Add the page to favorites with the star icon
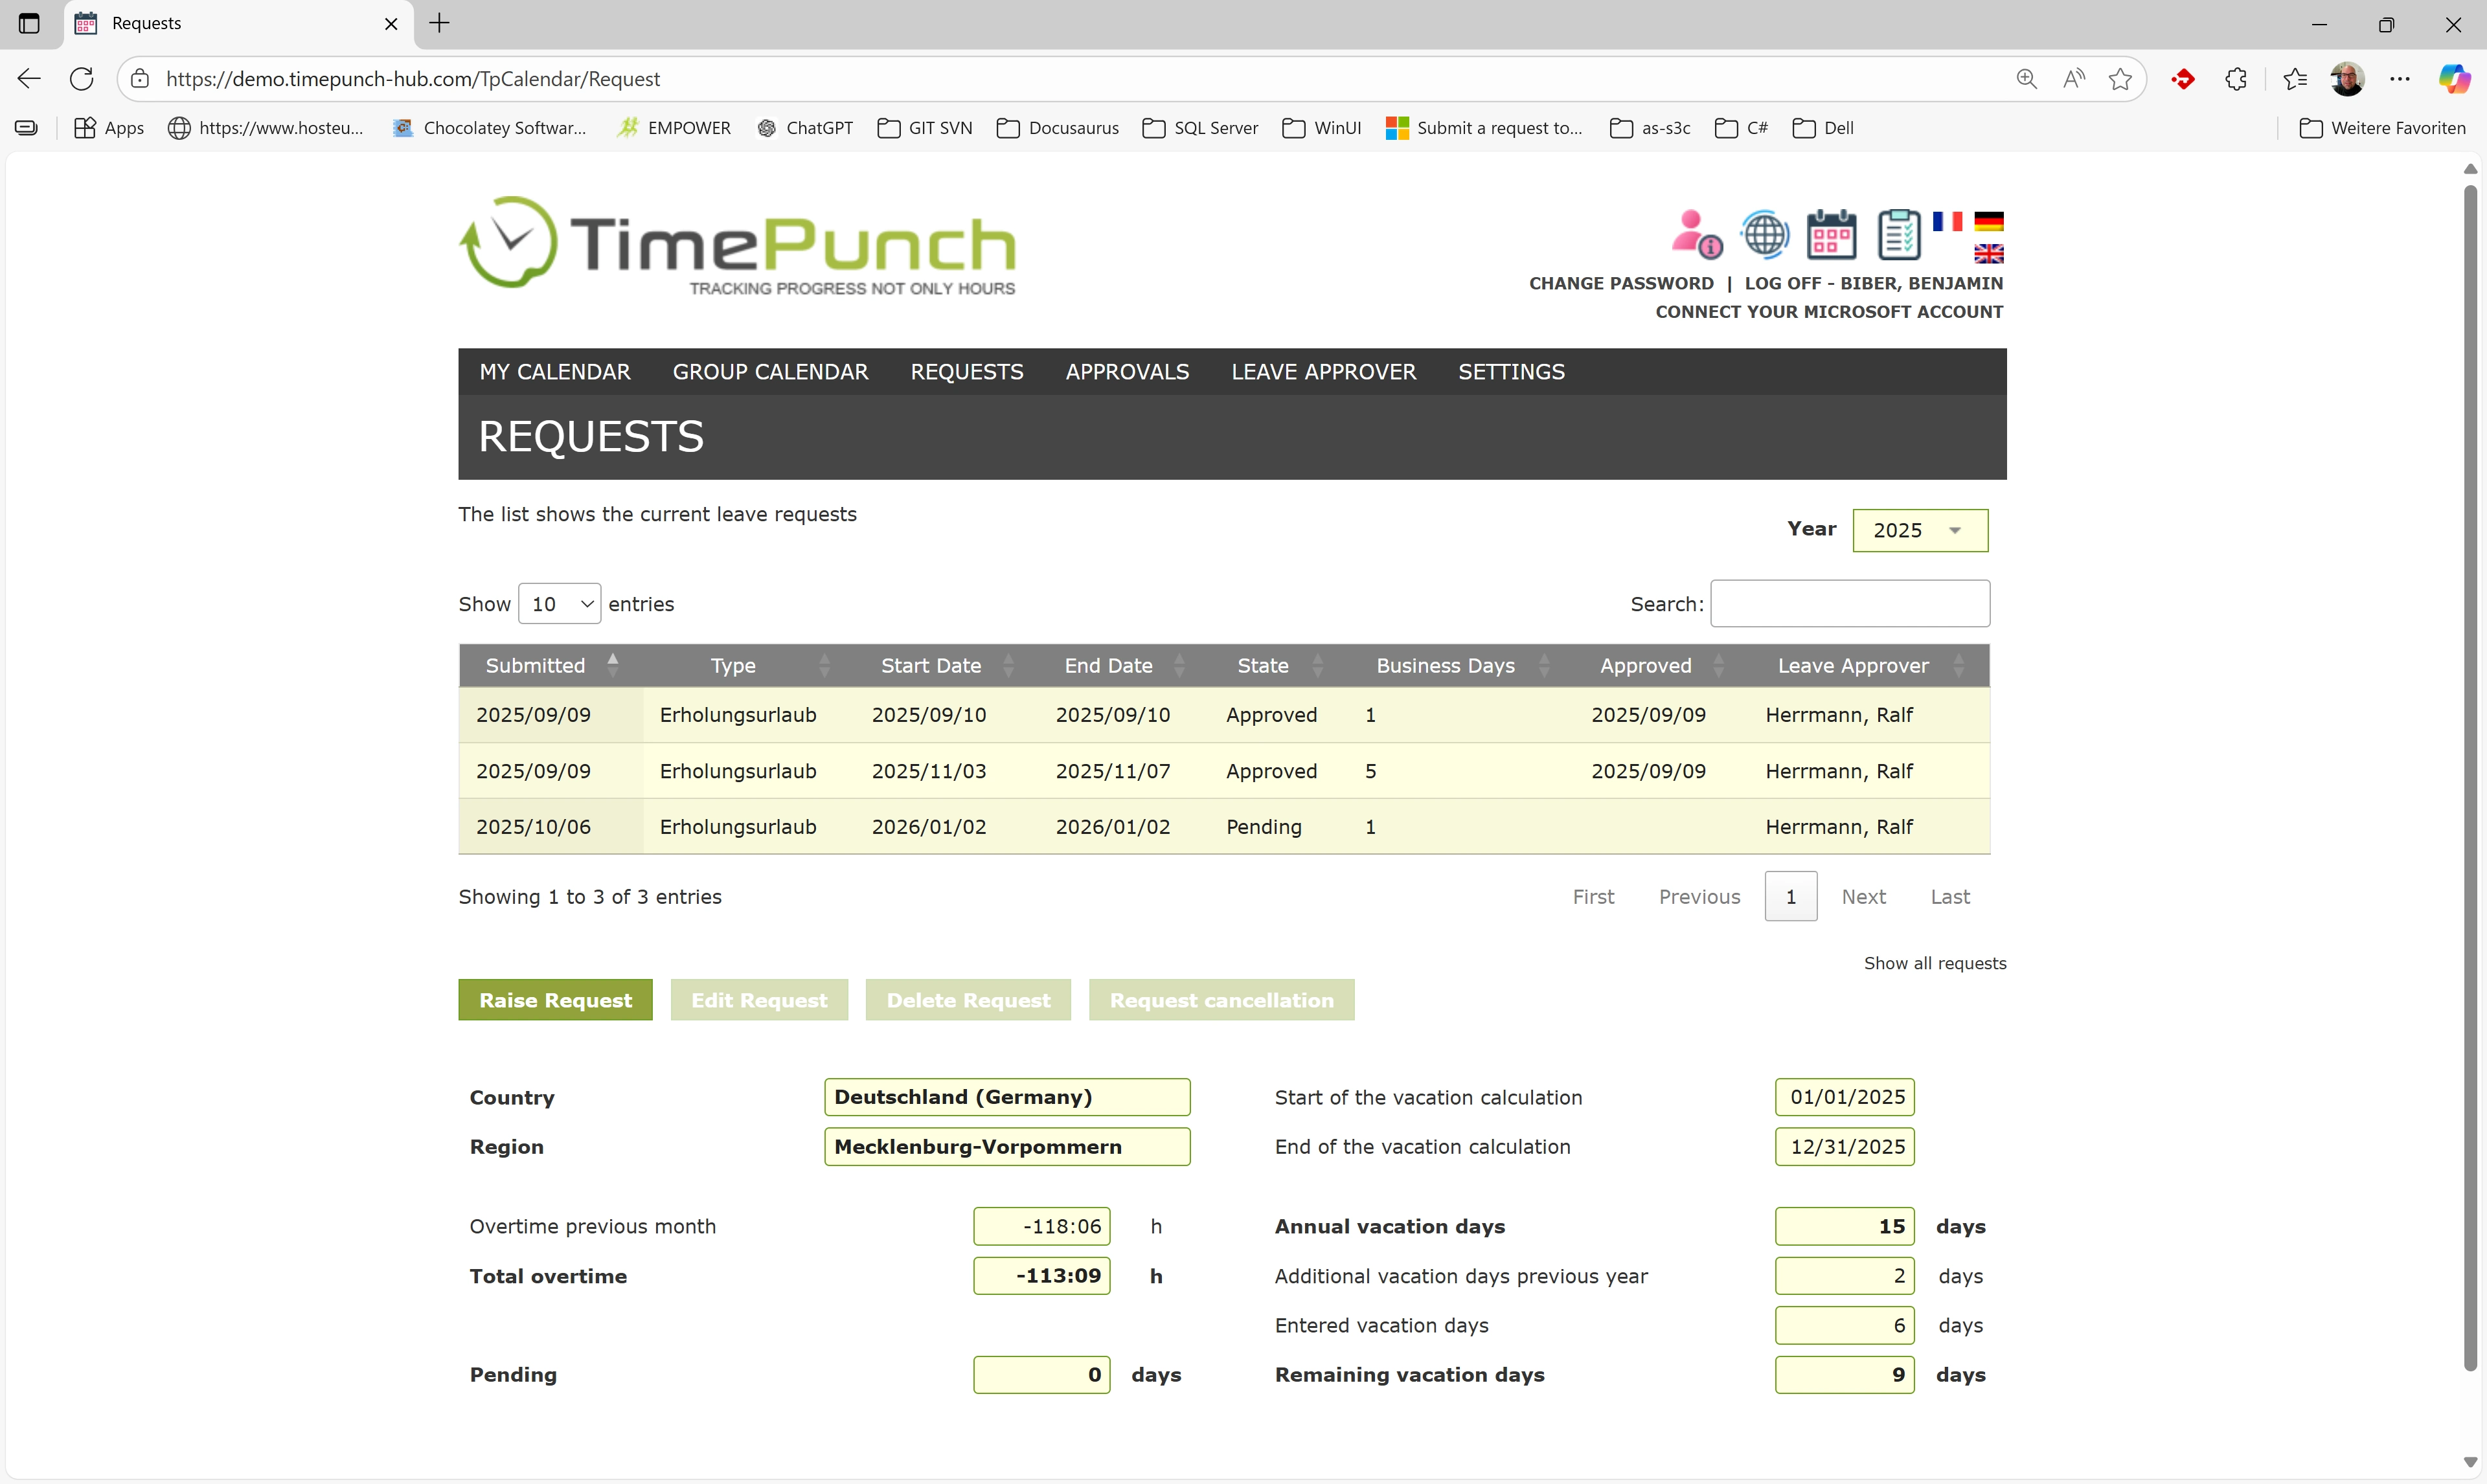Image resolution: width=2487 pixels, height=1484 pixels. pos(2119,79)
